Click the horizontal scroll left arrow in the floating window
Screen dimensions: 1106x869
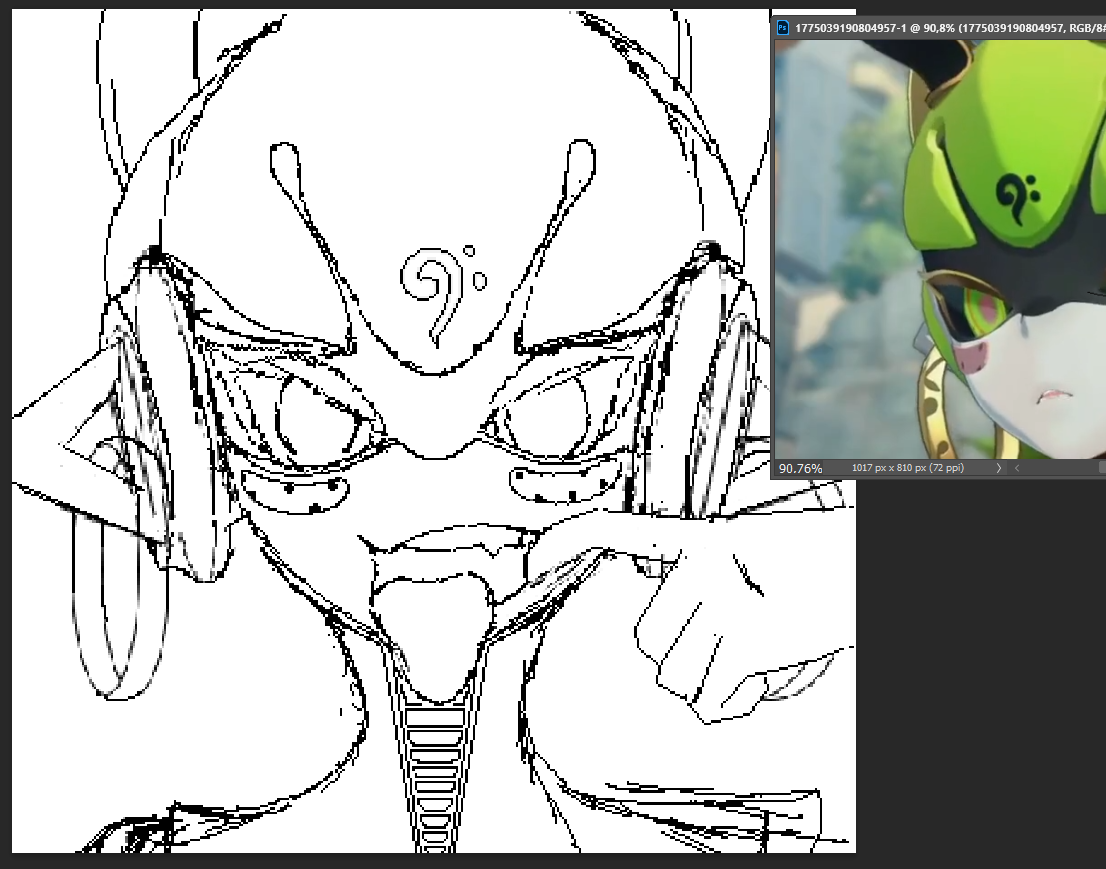(x=1017, y=468)
